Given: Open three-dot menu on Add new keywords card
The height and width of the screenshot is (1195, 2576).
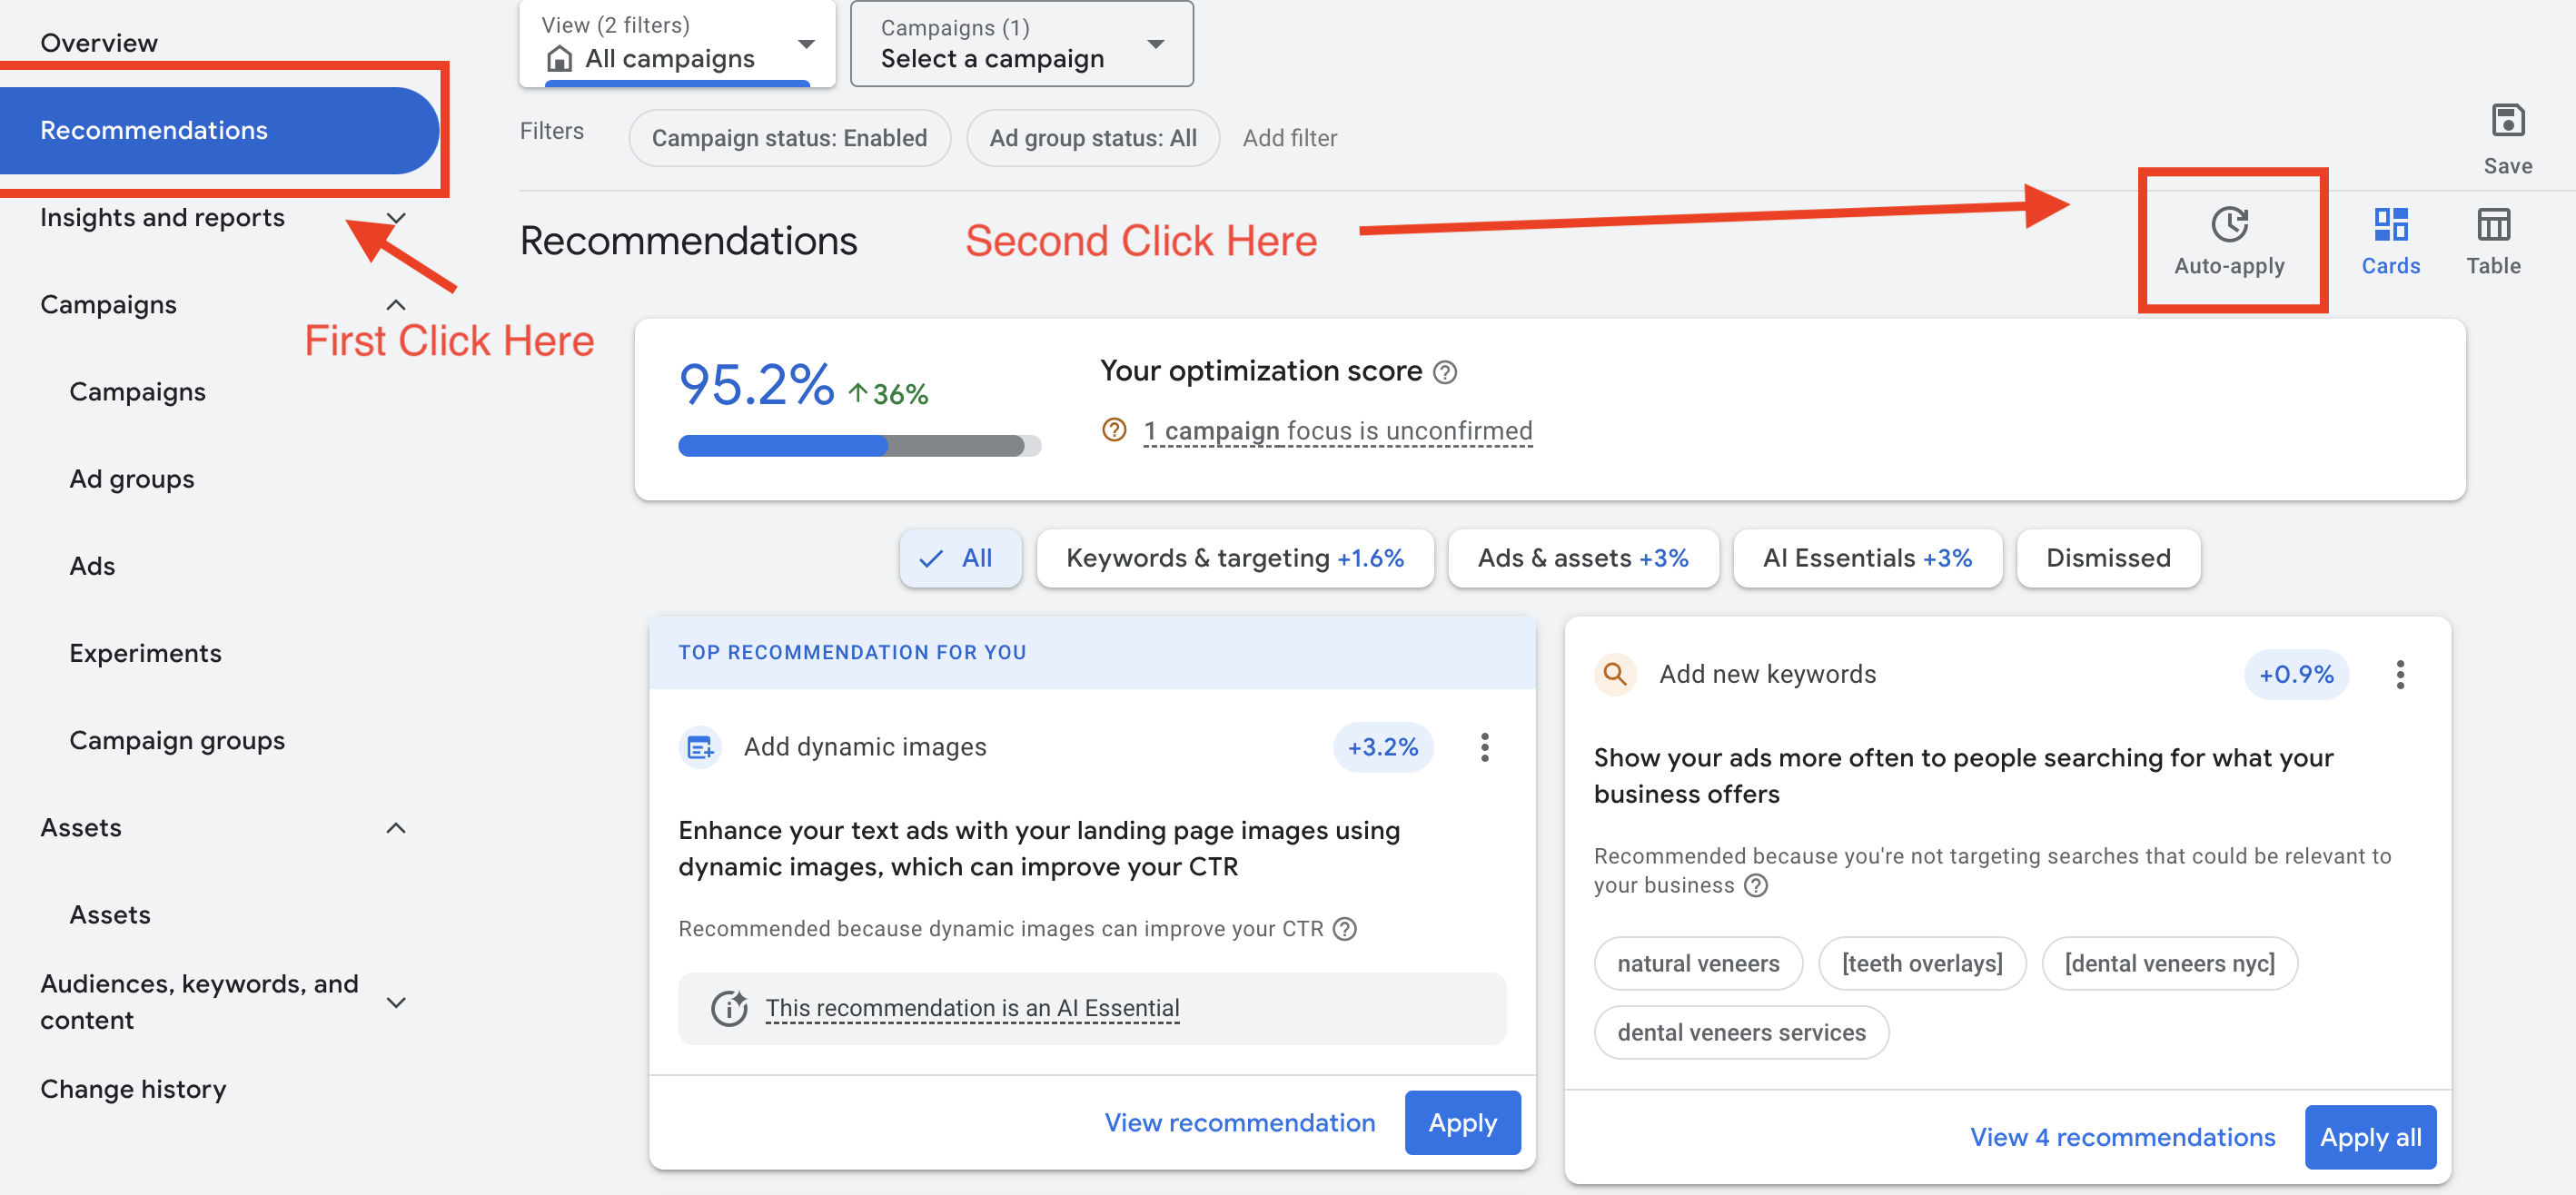Looking at the screenshot, I should 2400,674.
